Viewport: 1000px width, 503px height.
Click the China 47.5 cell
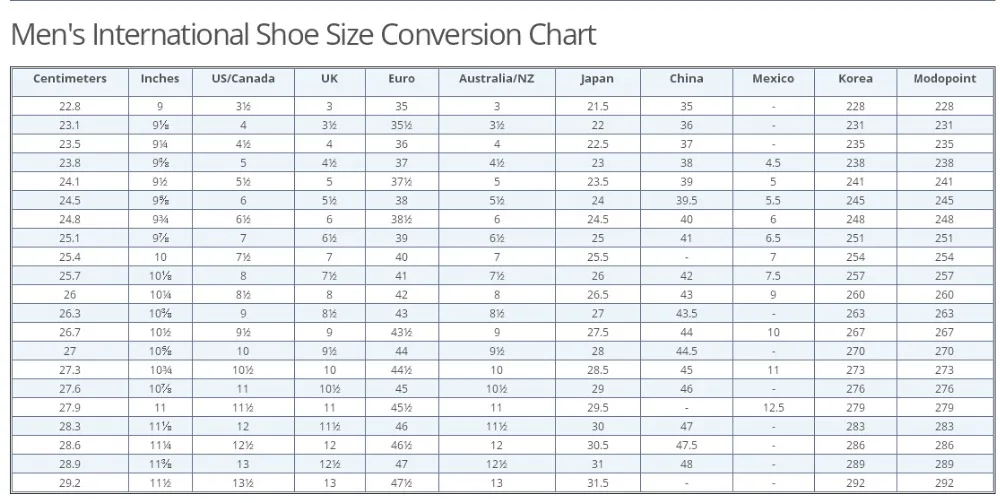(686, 446)
